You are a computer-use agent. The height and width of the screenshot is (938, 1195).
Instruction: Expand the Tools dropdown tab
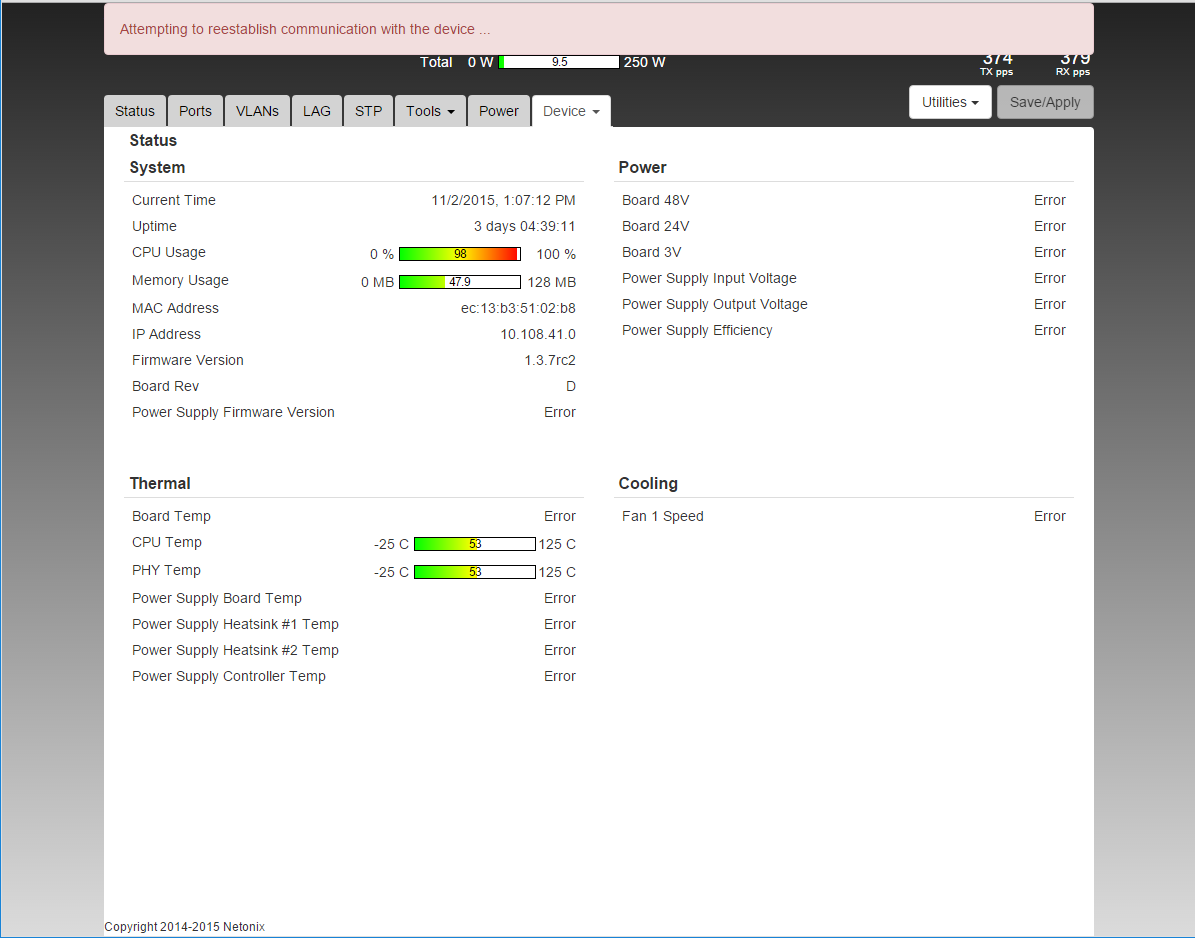point(430,111)
